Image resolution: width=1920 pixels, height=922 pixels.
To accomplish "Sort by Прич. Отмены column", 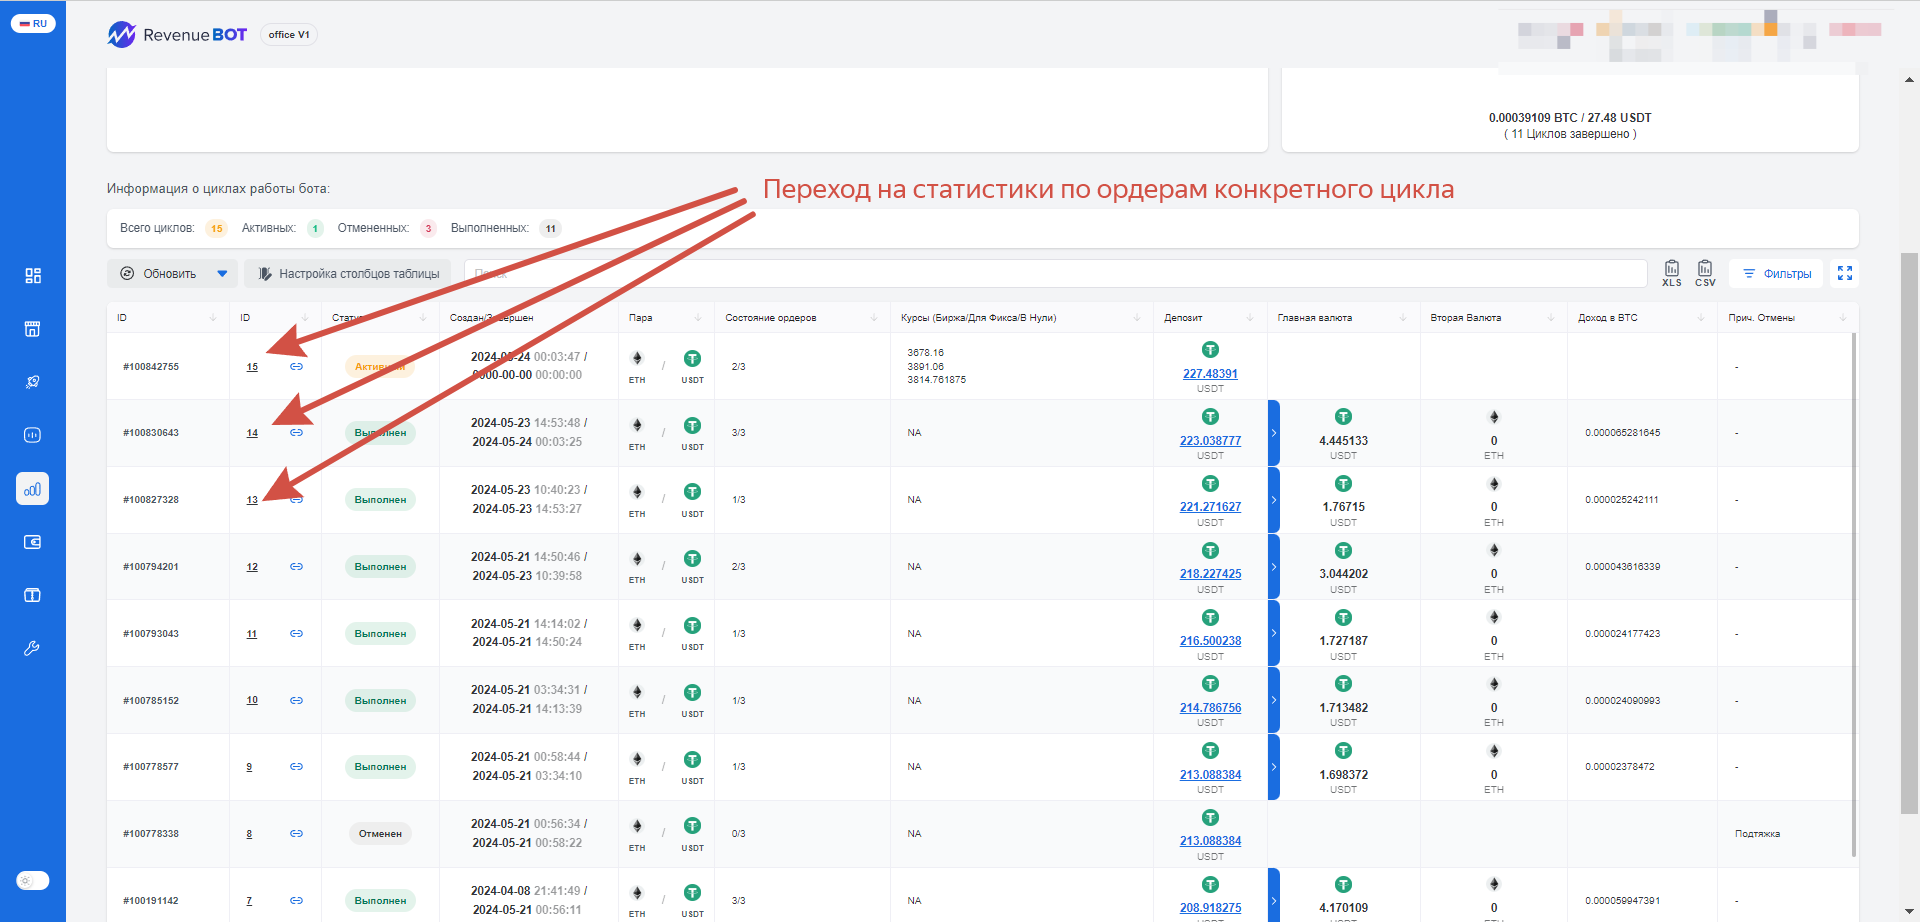I will click(x=1788, y=318).
